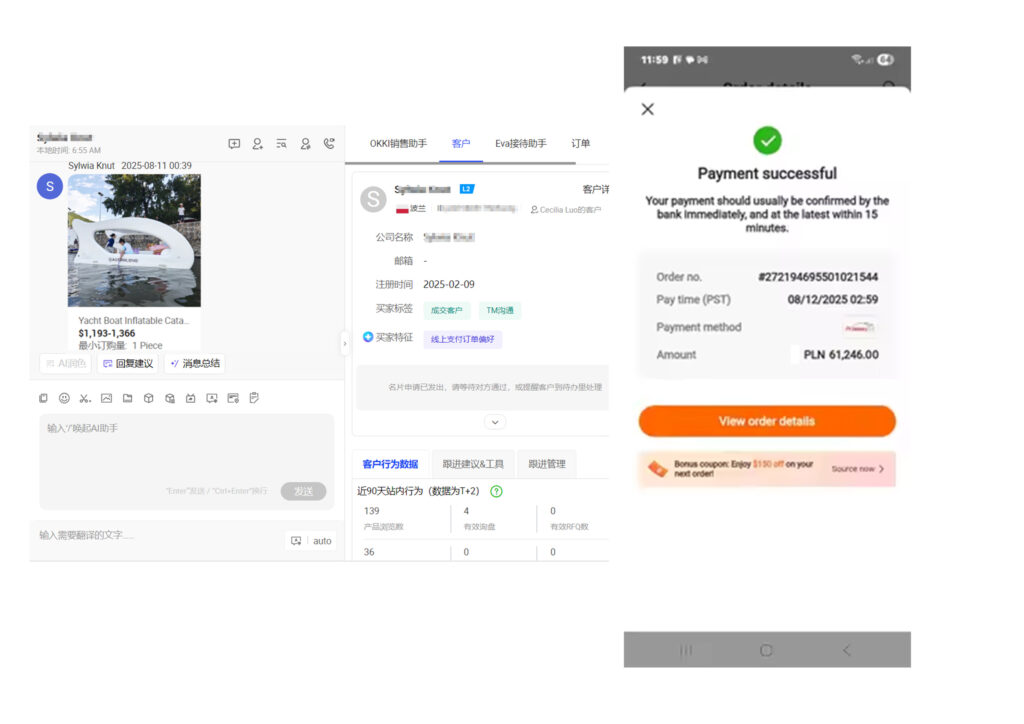Screen dimensions: 1024x724
Task: Click the image picture icon in chat toolbar
Action: point(106,398)
